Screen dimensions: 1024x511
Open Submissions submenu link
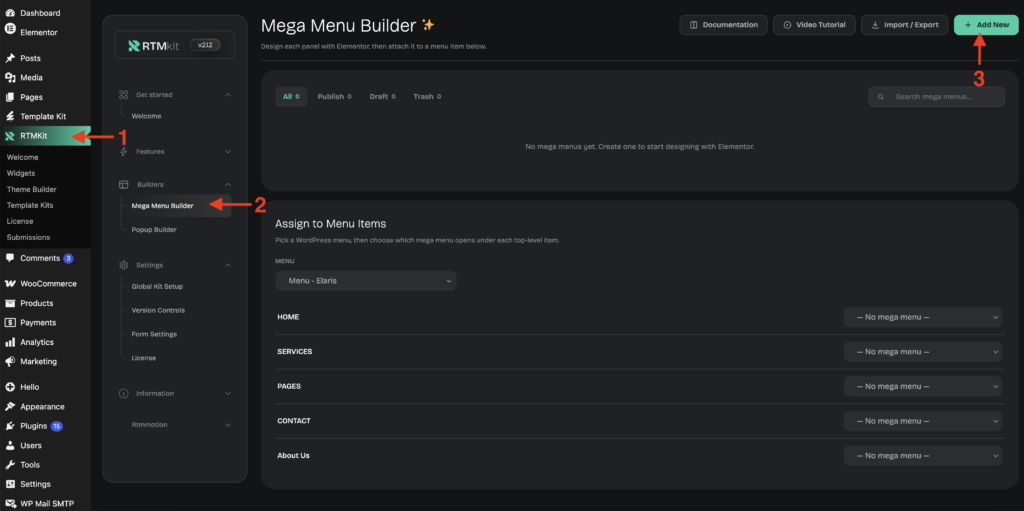click(x=28, y=237)
